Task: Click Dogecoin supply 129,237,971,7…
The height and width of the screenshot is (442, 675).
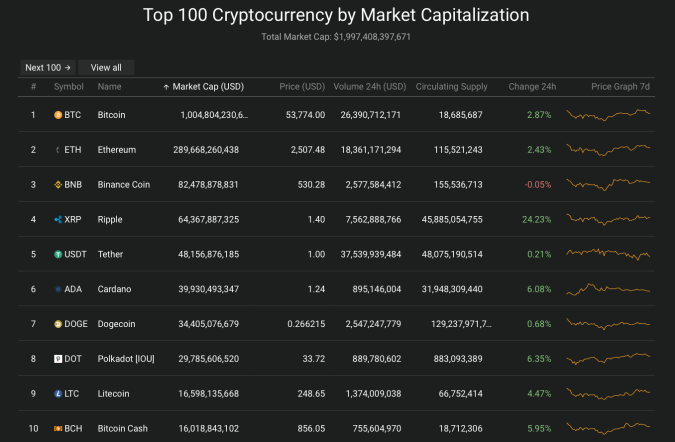Action: click(461, 324)
